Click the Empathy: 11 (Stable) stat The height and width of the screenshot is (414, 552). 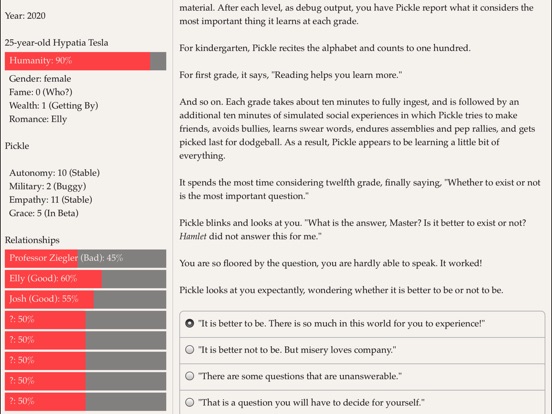[x=51, y=200]
